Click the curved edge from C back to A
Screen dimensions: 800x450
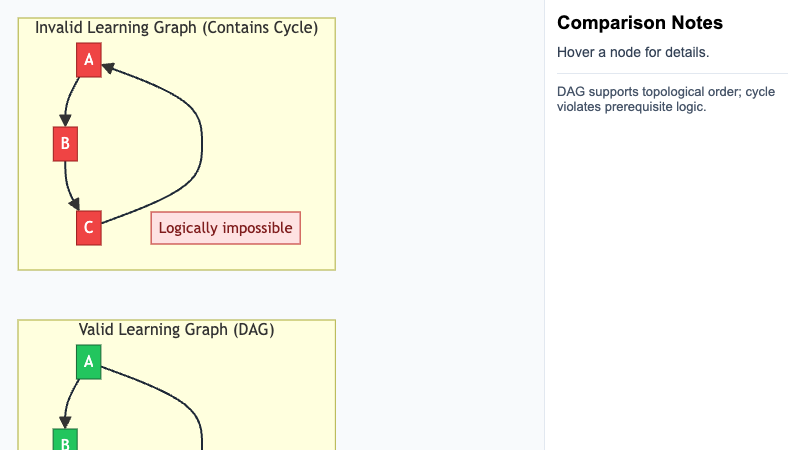[202, 144]
